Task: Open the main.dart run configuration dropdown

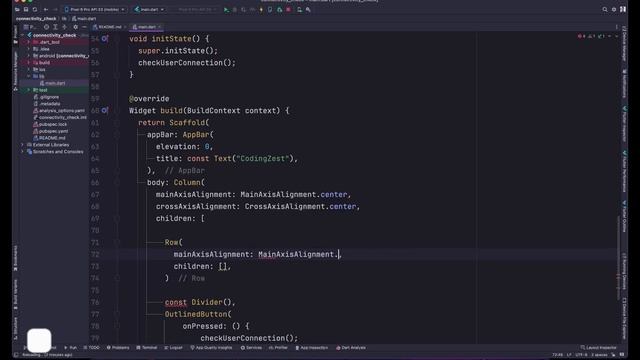Action: [149, 9]
